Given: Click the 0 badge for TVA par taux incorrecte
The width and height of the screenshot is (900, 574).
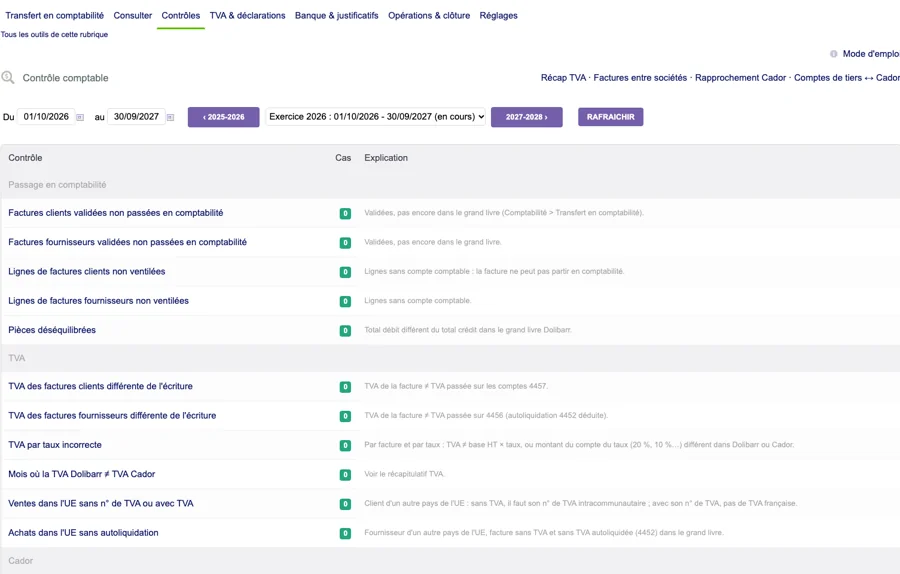Looking at the screenshot, I should 345,445.
